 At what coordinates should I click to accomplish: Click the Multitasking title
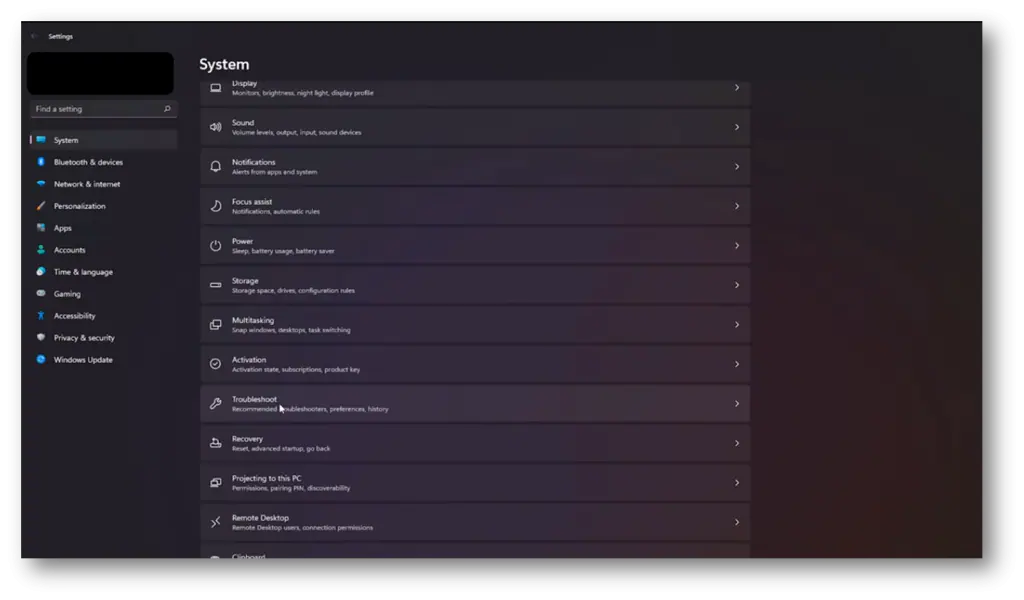[x=253, y=320]
